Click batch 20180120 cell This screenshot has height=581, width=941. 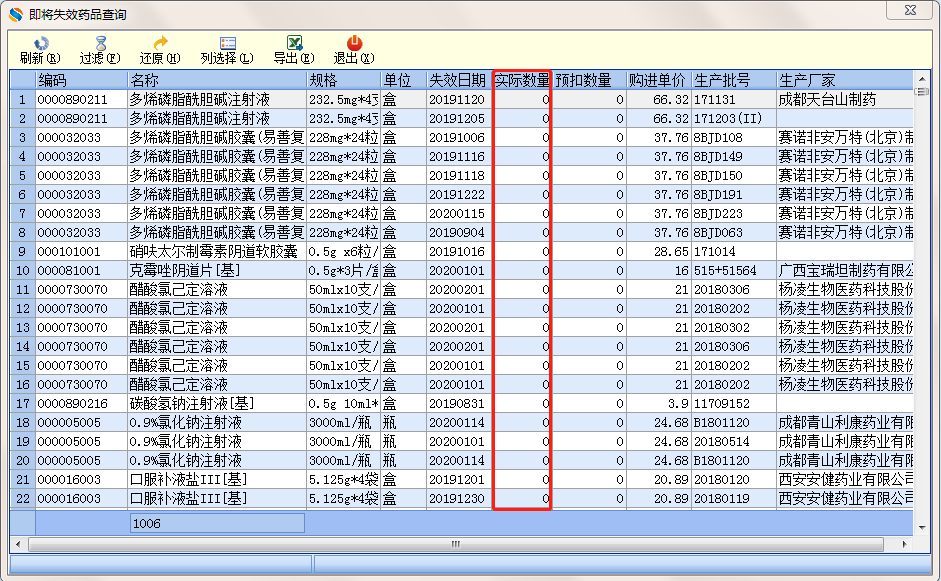tap(734, 480)
